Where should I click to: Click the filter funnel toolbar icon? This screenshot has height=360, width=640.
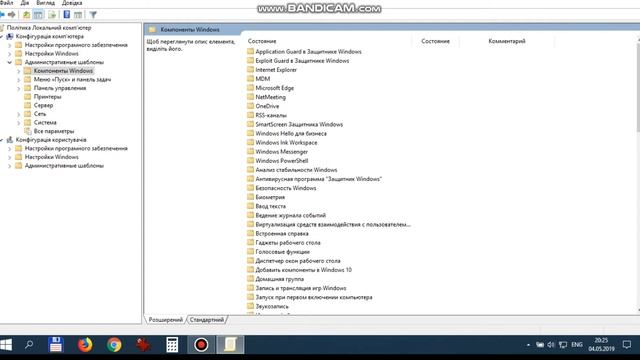coord(93,15)
